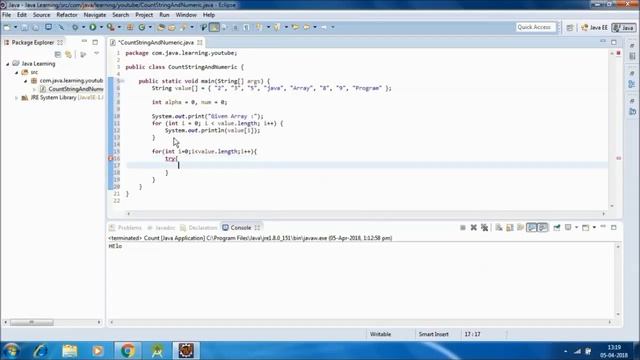Viewport: 640px width, 360px height.
Task: Open Windows Explorer folder taskbar icon
Action: [69, 351]
